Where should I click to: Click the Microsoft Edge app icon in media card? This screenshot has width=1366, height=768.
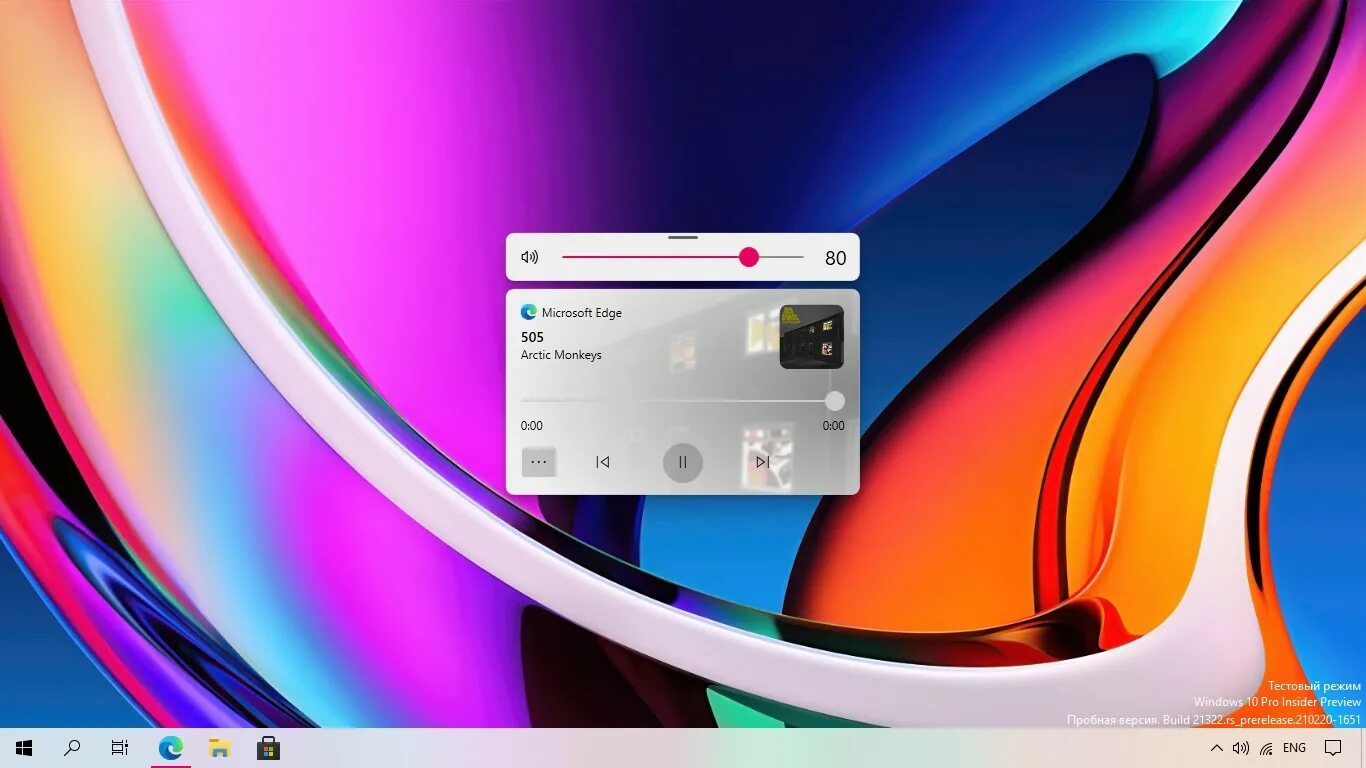pos(529,312)
